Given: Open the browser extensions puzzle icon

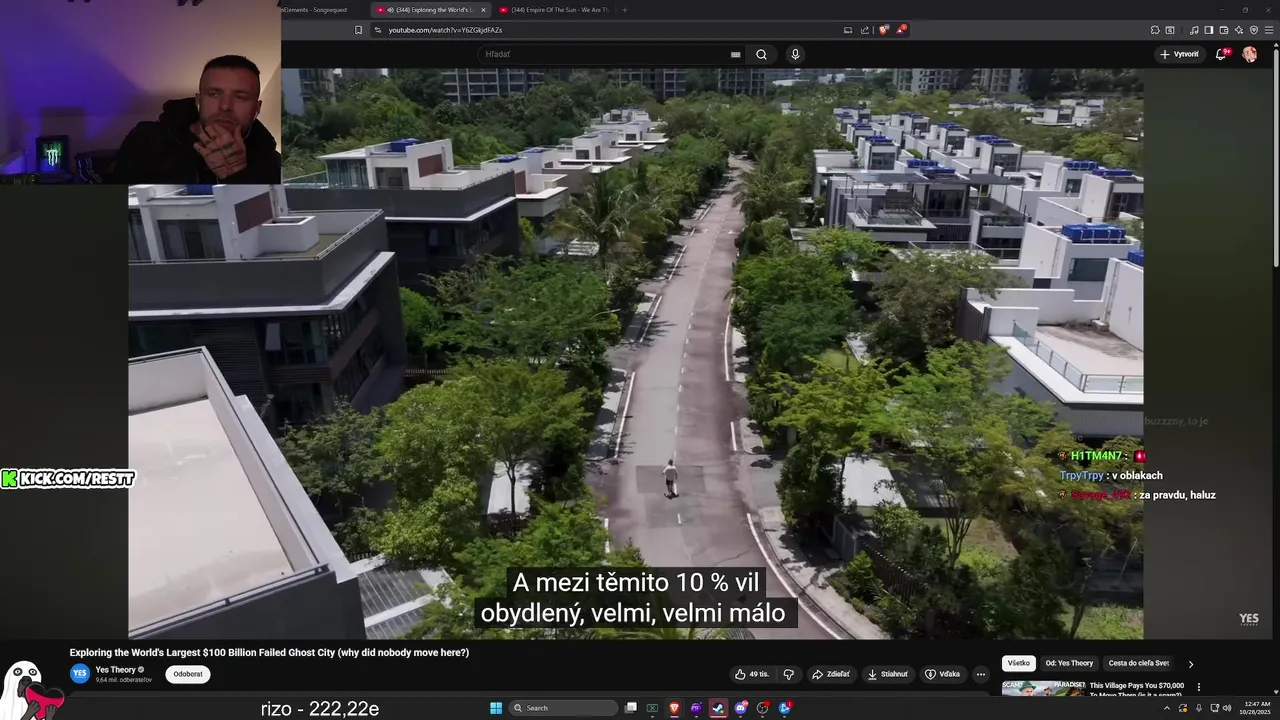Looking at the screenshot, I should pos(1155,30).
